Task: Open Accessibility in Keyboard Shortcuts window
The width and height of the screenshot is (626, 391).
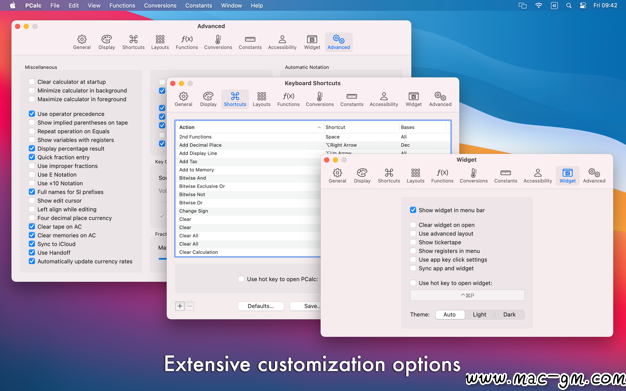Action: (384, 99)
